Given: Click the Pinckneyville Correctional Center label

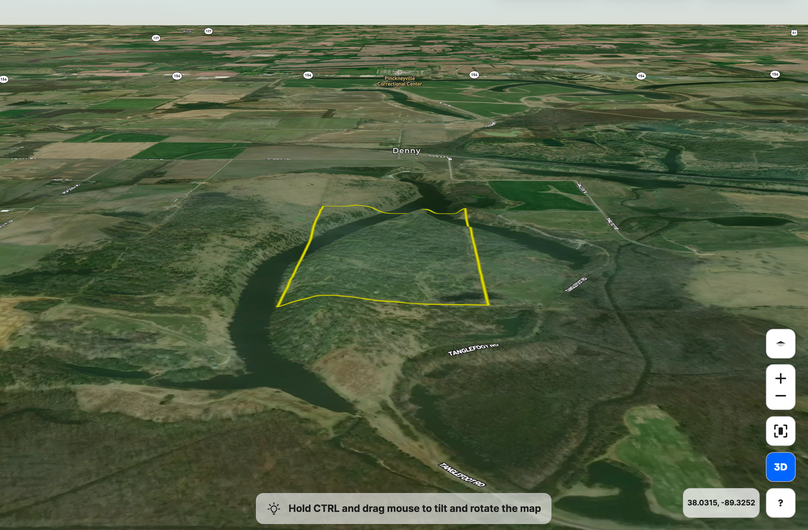Looking at the screenshot, I should pyautogui.click(x=399, y=81).
